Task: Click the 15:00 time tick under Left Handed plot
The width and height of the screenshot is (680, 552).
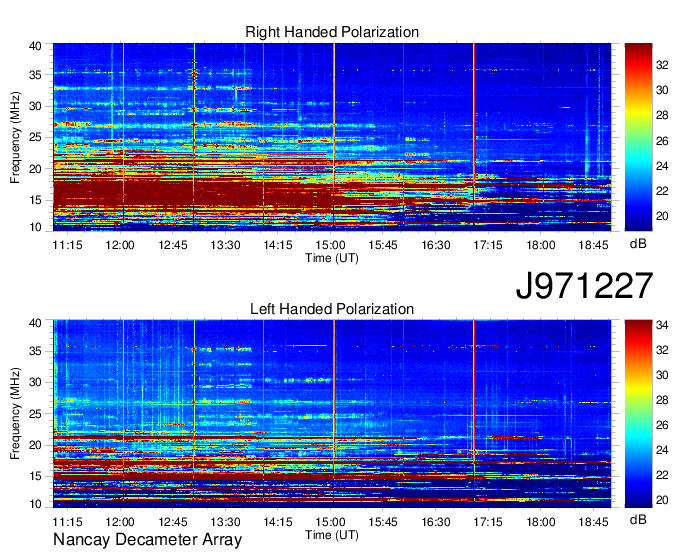Action: [x=330, y=522]
